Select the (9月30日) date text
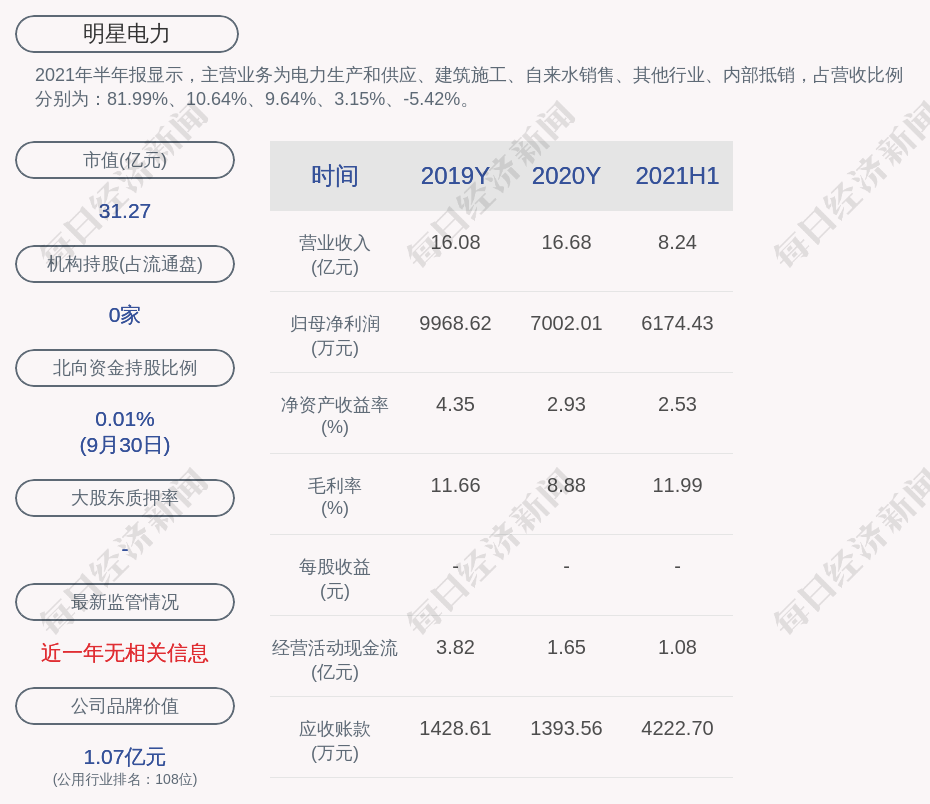This screenshot has width=930, height=804. pos(125,445)
